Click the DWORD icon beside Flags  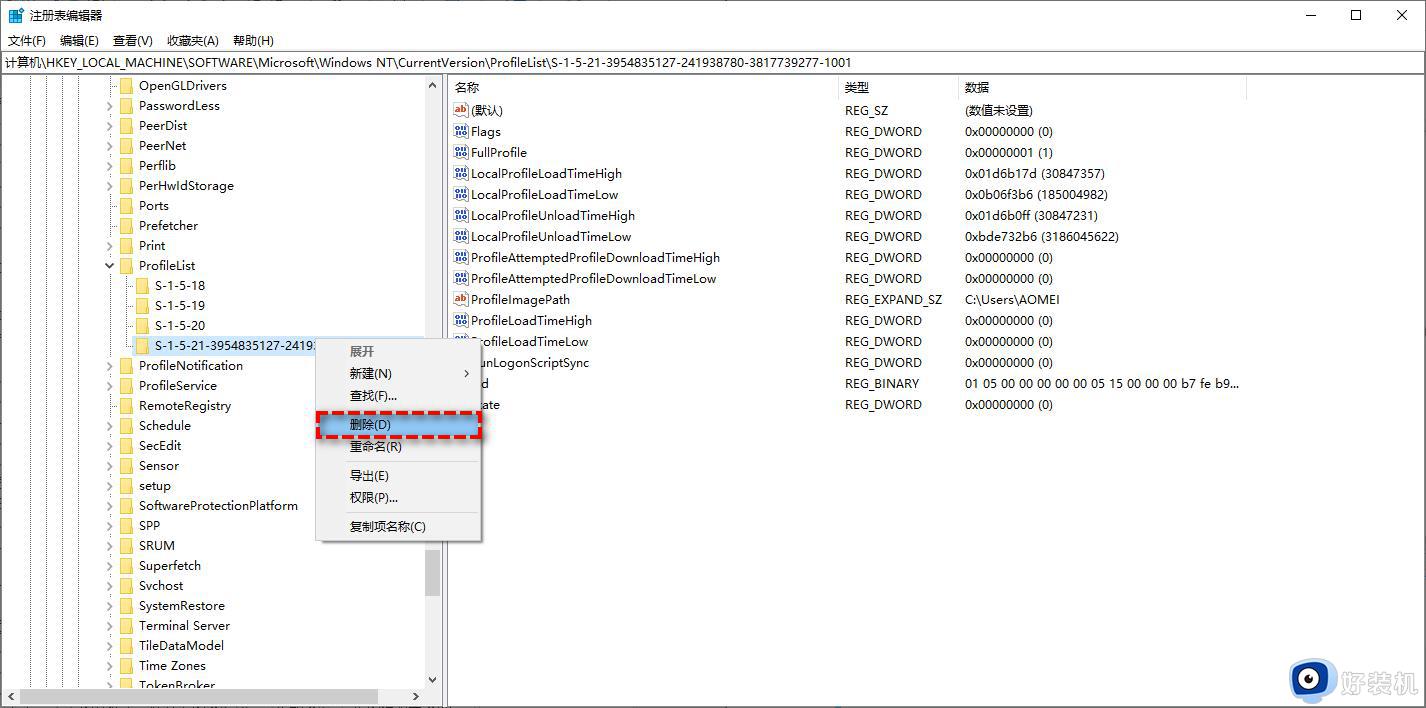pos(461,131)
